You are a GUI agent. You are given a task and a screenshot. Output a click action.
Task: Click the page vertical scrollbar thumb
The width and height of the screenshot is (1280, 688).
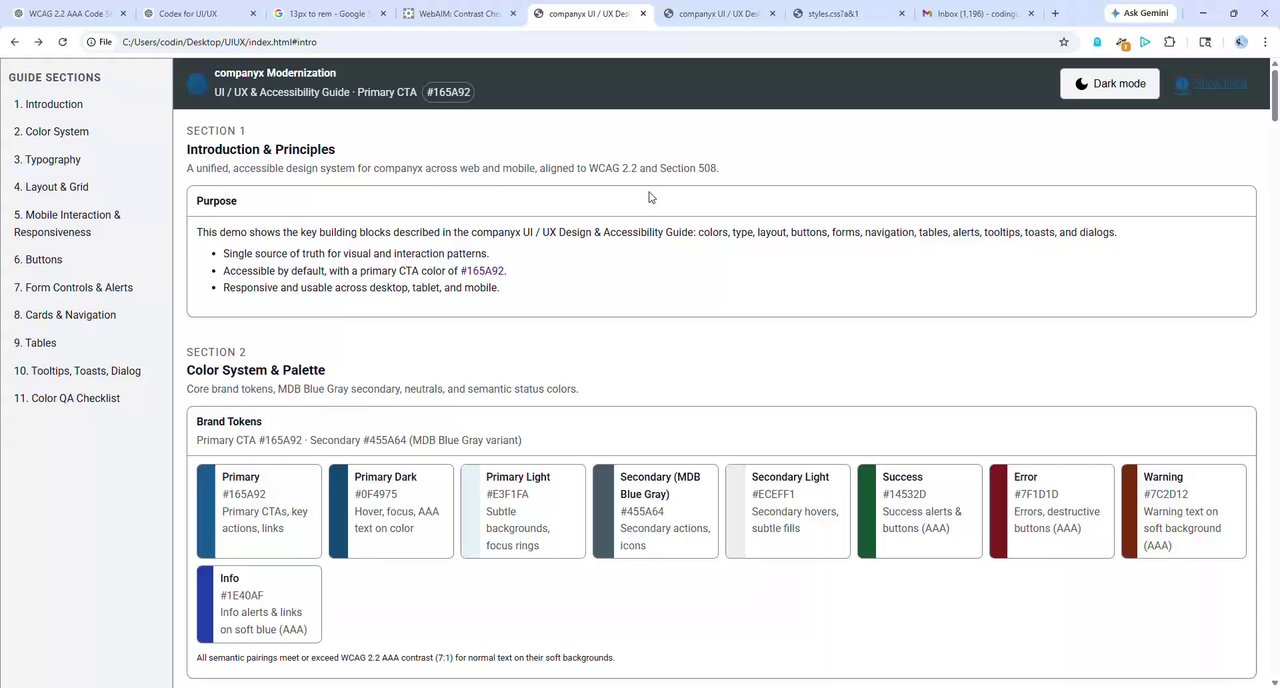tap(1275, 98)
